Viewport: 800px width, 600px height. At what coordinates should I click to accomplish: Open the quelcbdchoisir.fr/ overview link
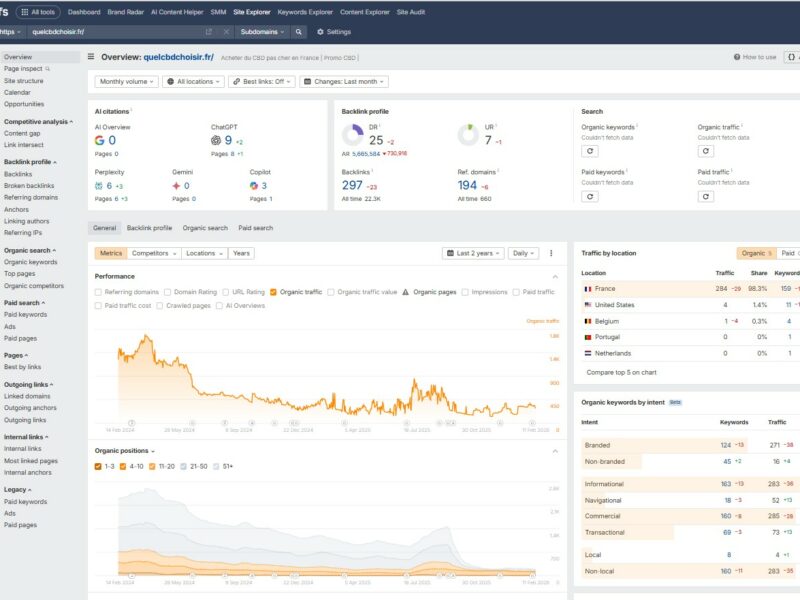click(x=179, y=57)
